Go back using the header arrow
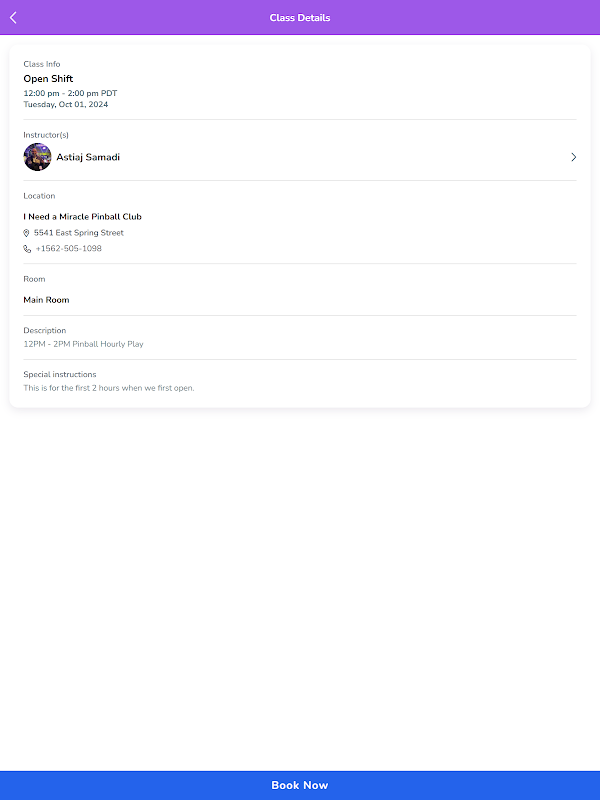The image size is (600, 800). tap(13, 18)
